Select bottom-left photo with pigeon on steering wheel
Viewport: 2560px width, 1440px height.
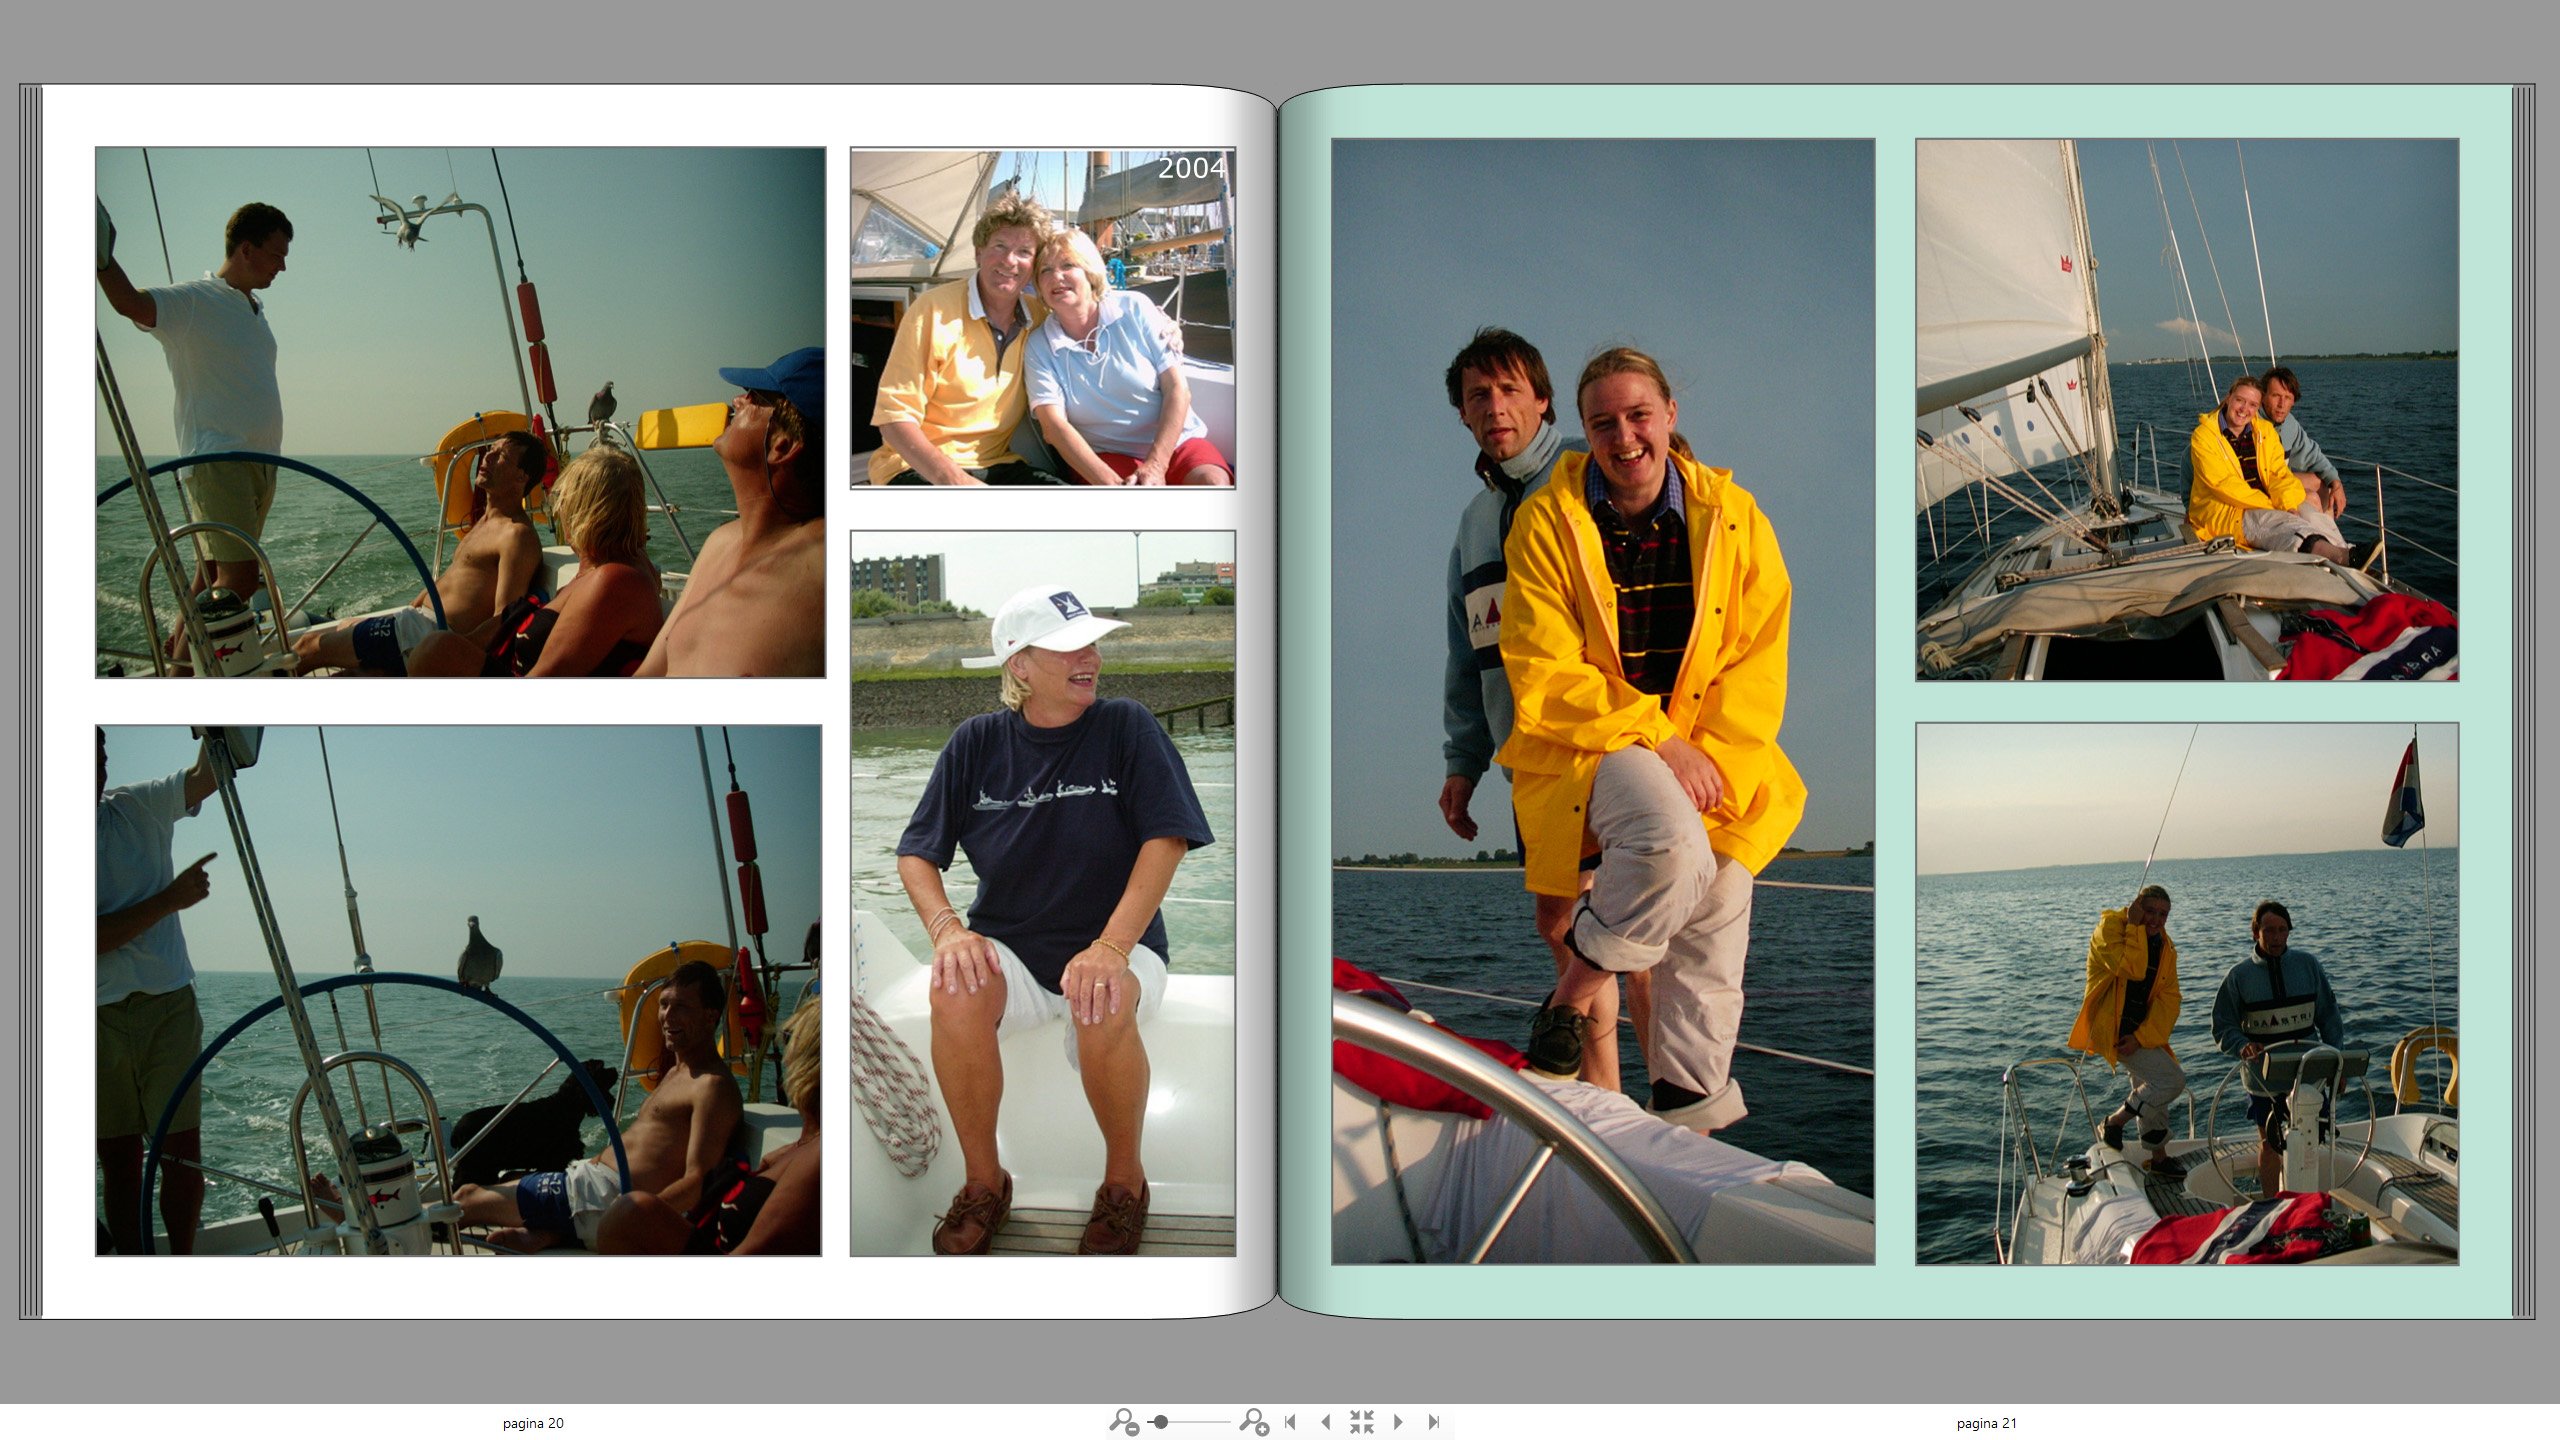[x=458, y=990]
